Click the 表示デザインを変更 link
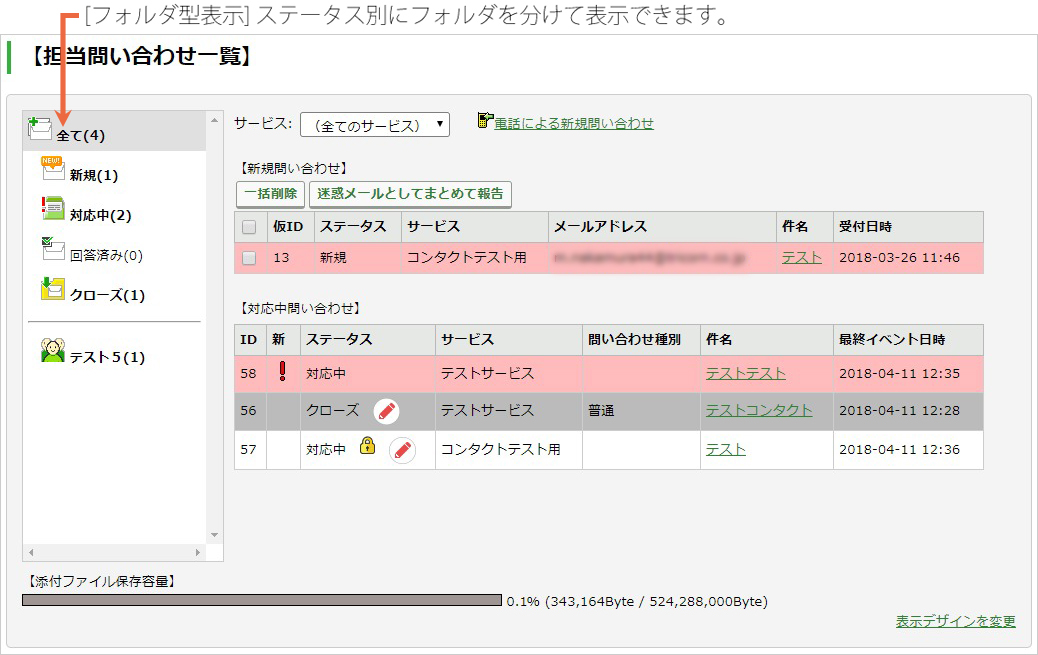The image size is (1038, 655). 955,621
